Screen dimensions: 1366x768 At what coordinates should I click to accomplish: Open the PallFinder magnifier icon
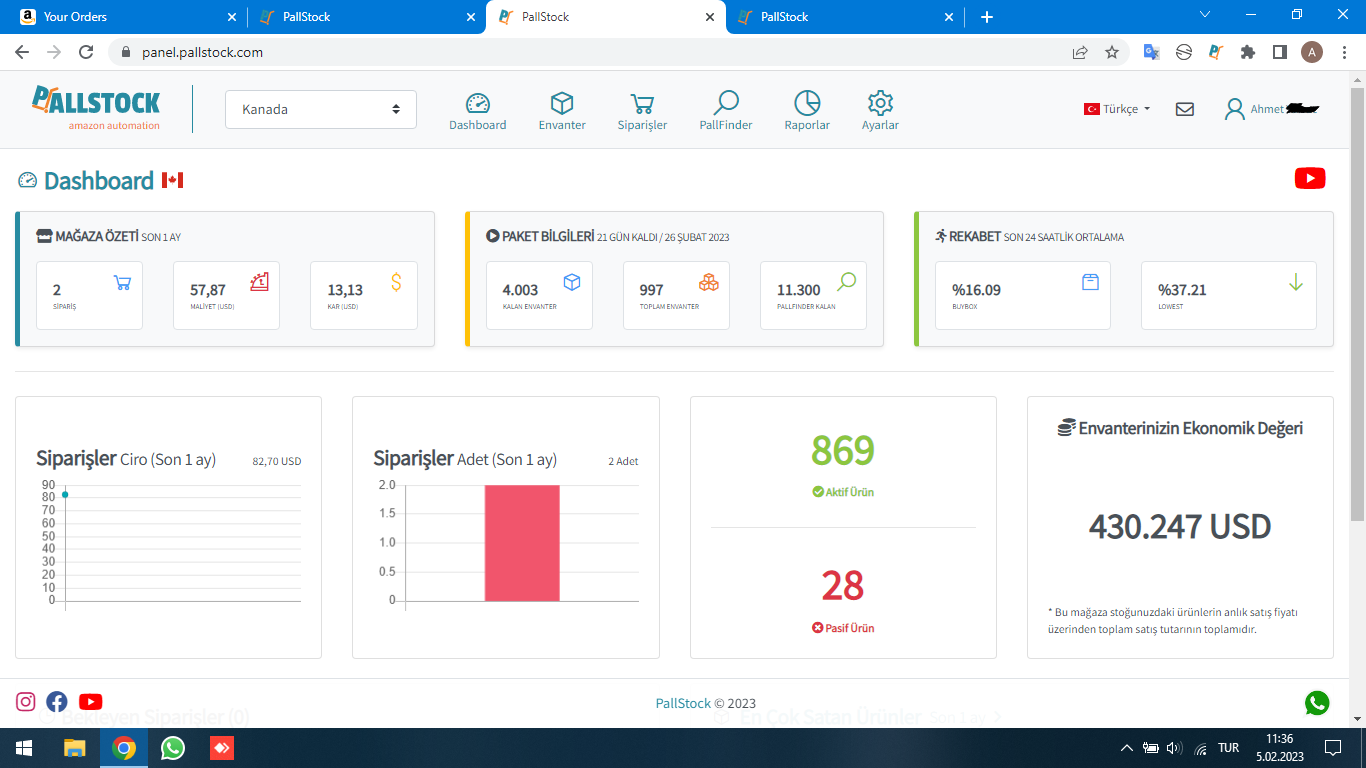coord(726,103)
